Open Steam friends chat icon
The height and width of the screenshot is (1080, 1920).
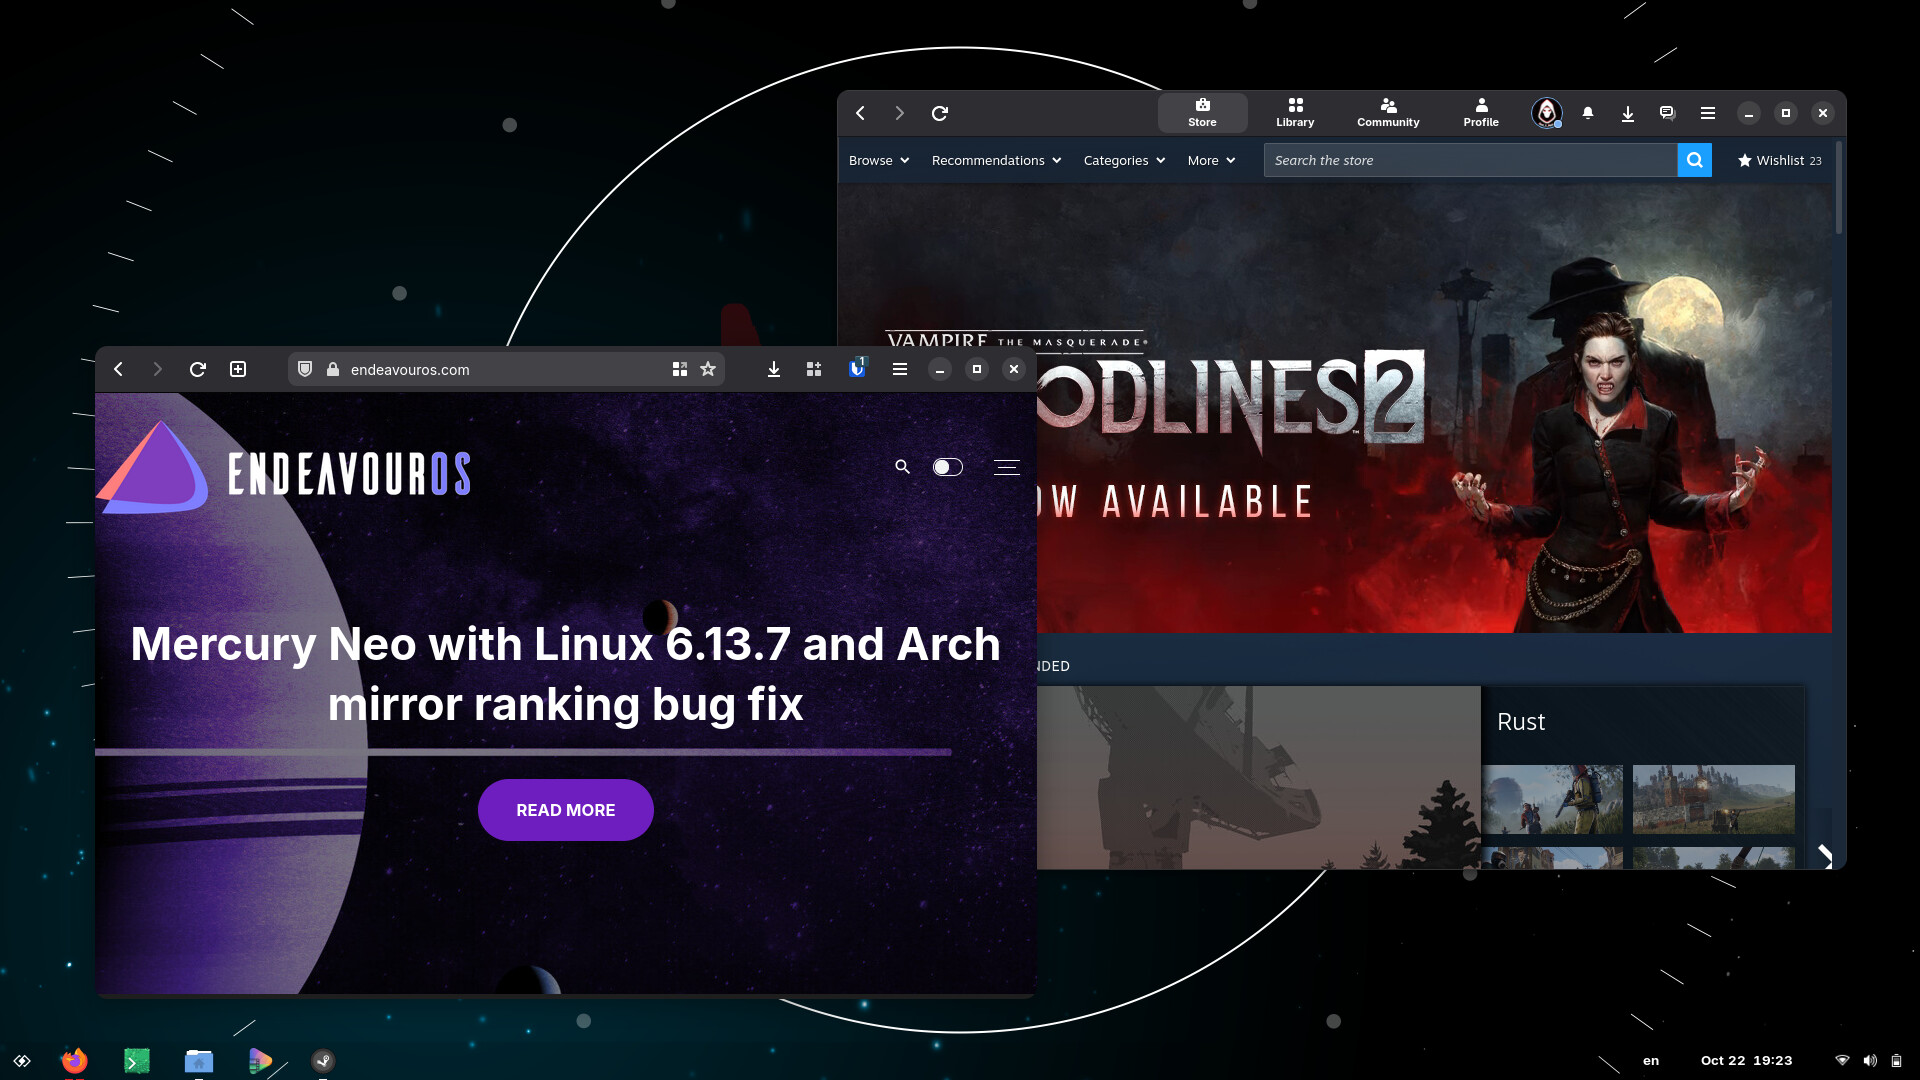coord(1667,114)
